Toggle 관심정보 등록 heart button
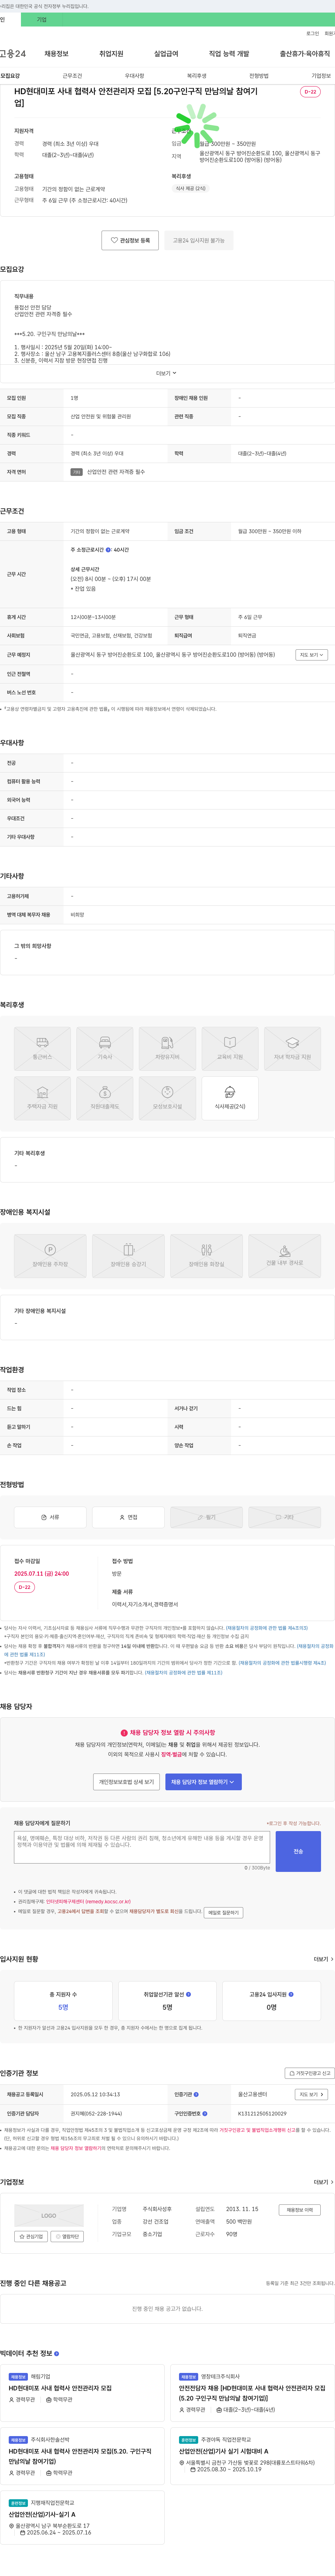Image resolution: width=335 pixels, height=2576 pixels. click(x=130, y=240)
